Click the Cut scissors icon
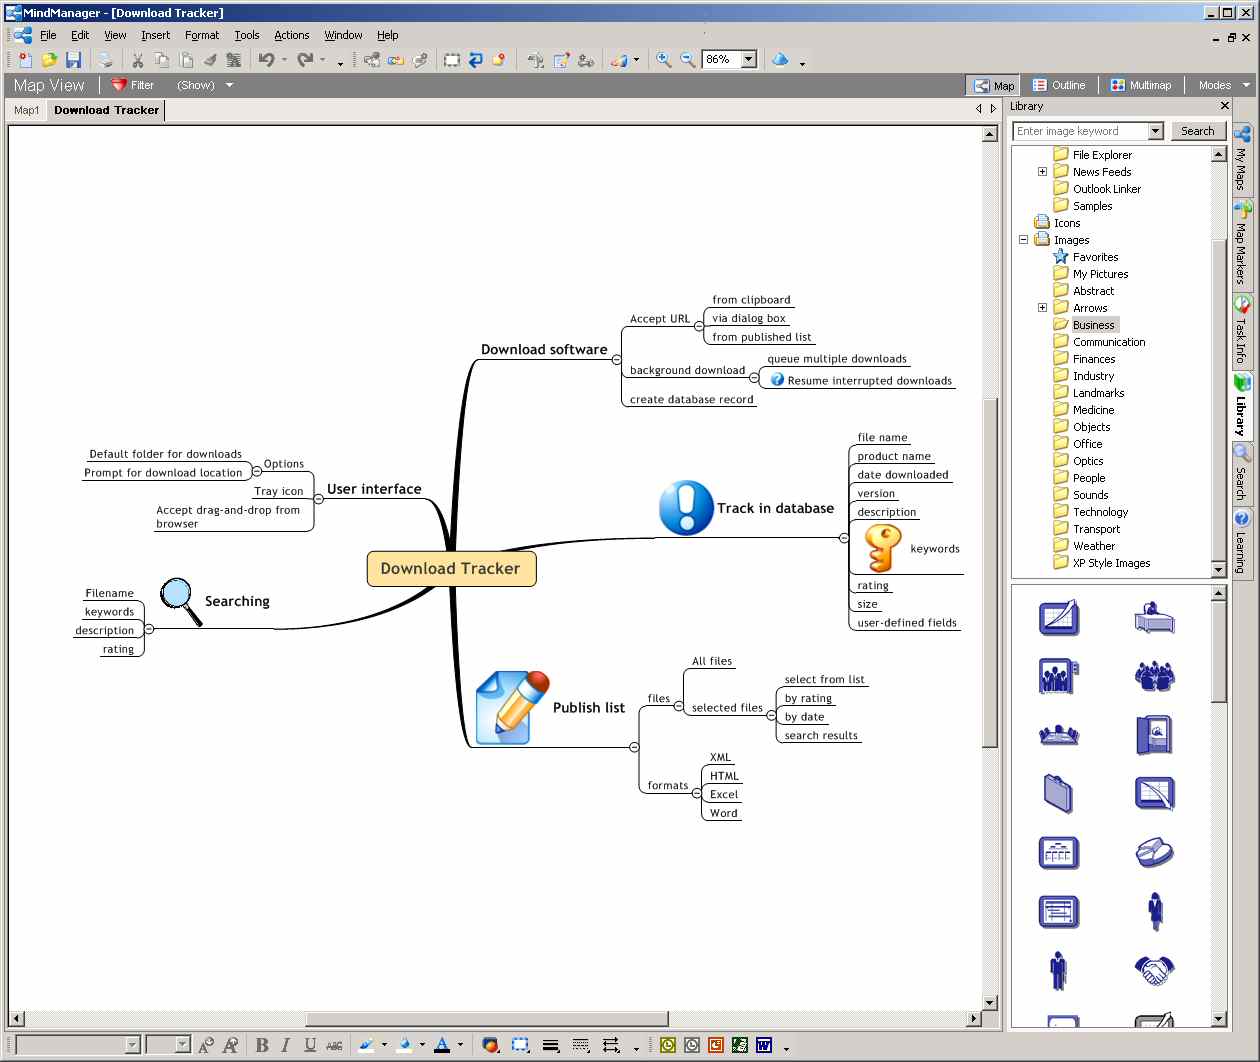This screenshot has height=1062, width=1260. tap(137, 59)
